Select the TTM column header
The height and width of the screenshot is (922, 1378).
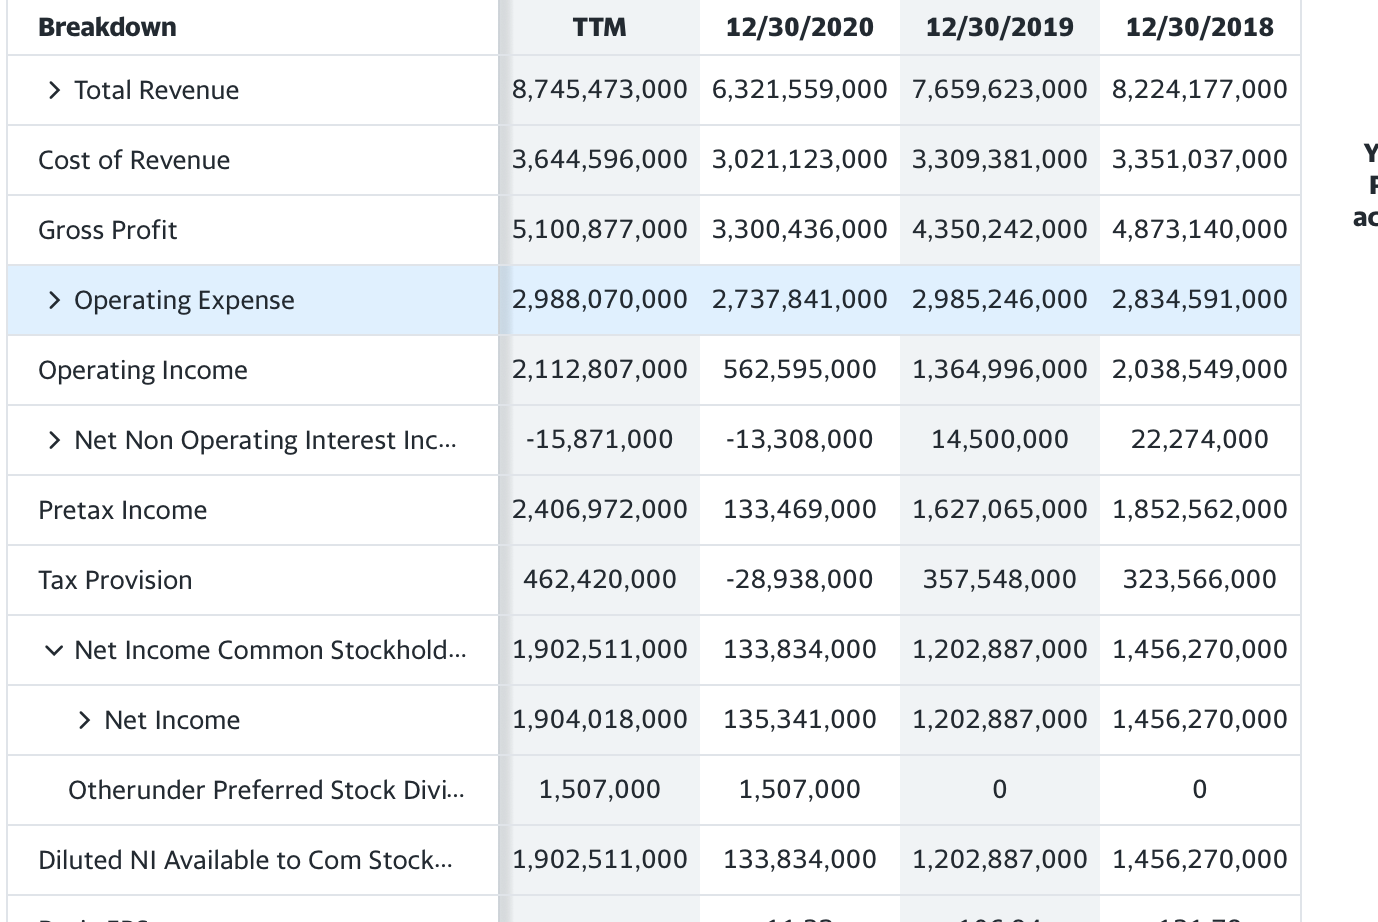(x=599, y=27)
